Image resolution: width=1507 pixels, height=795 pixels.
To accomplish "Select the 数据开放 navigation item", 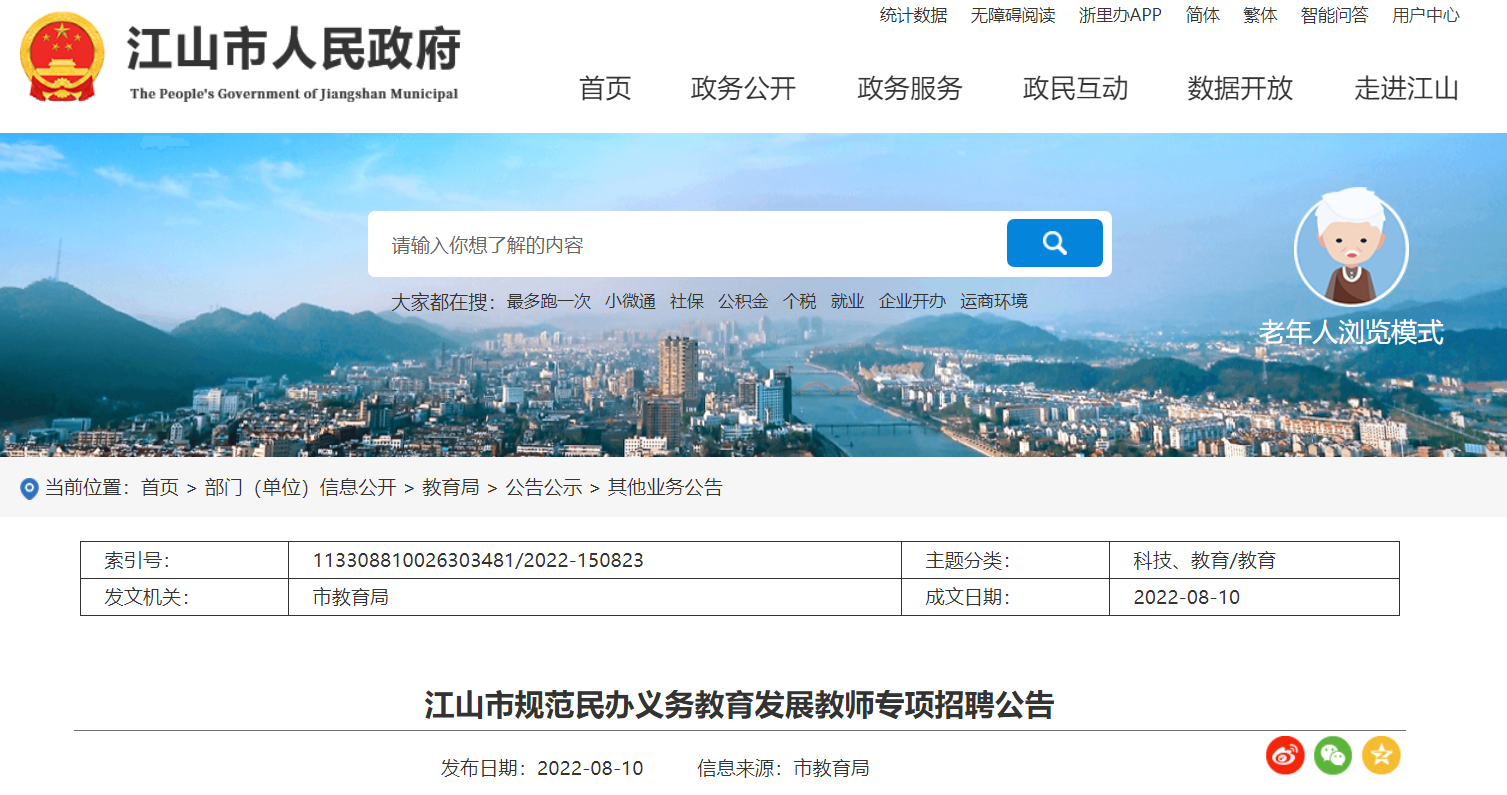I will tap(1240, 88).
